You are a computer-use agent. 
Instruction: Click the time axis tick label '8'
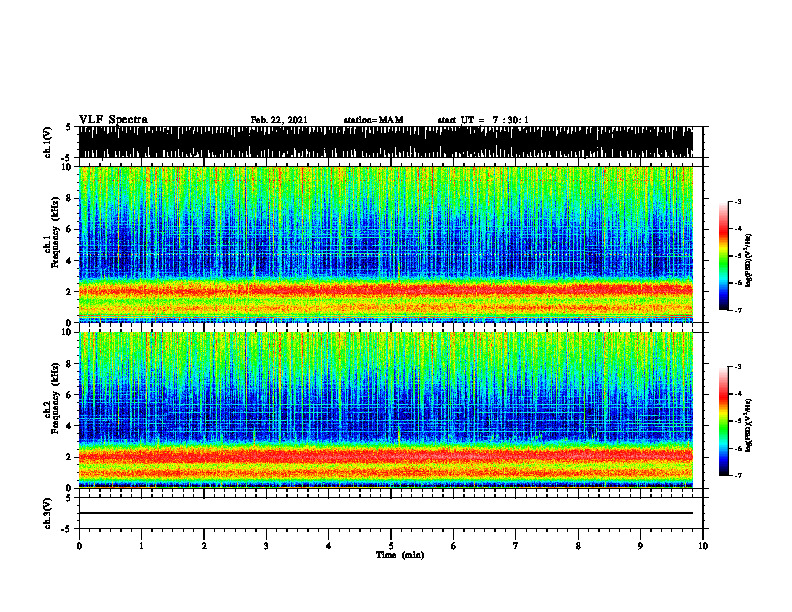578,546
